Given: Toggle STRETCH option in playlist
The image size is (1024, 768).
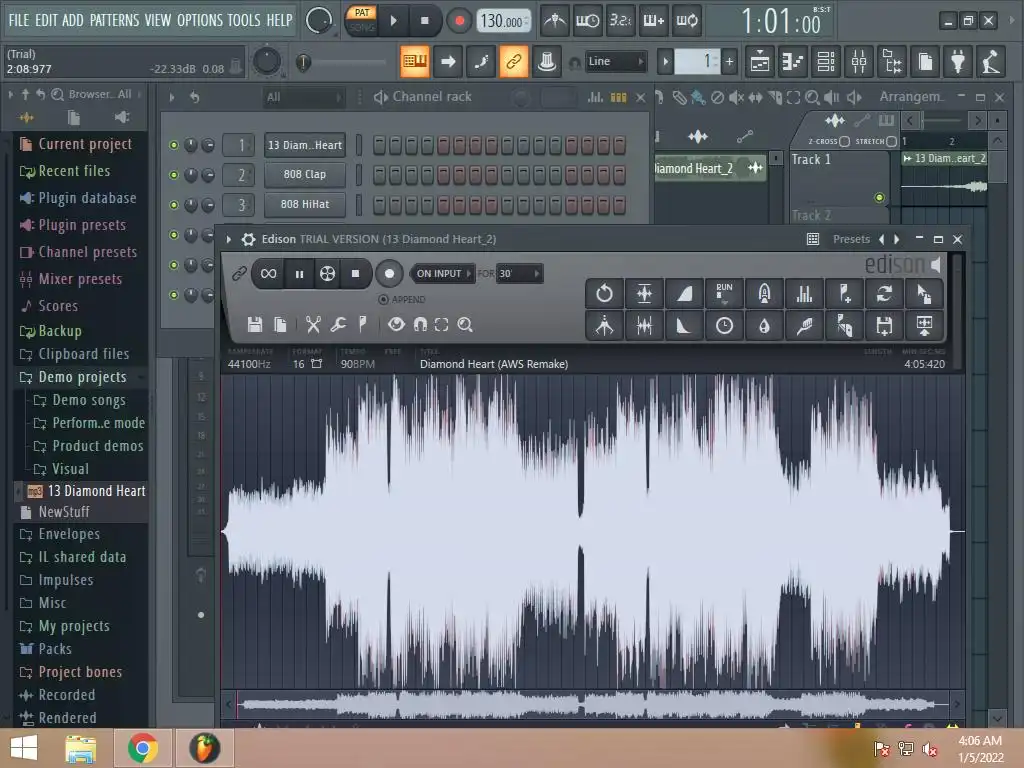Looking at the screenshot, I should [x=891, y=141].
